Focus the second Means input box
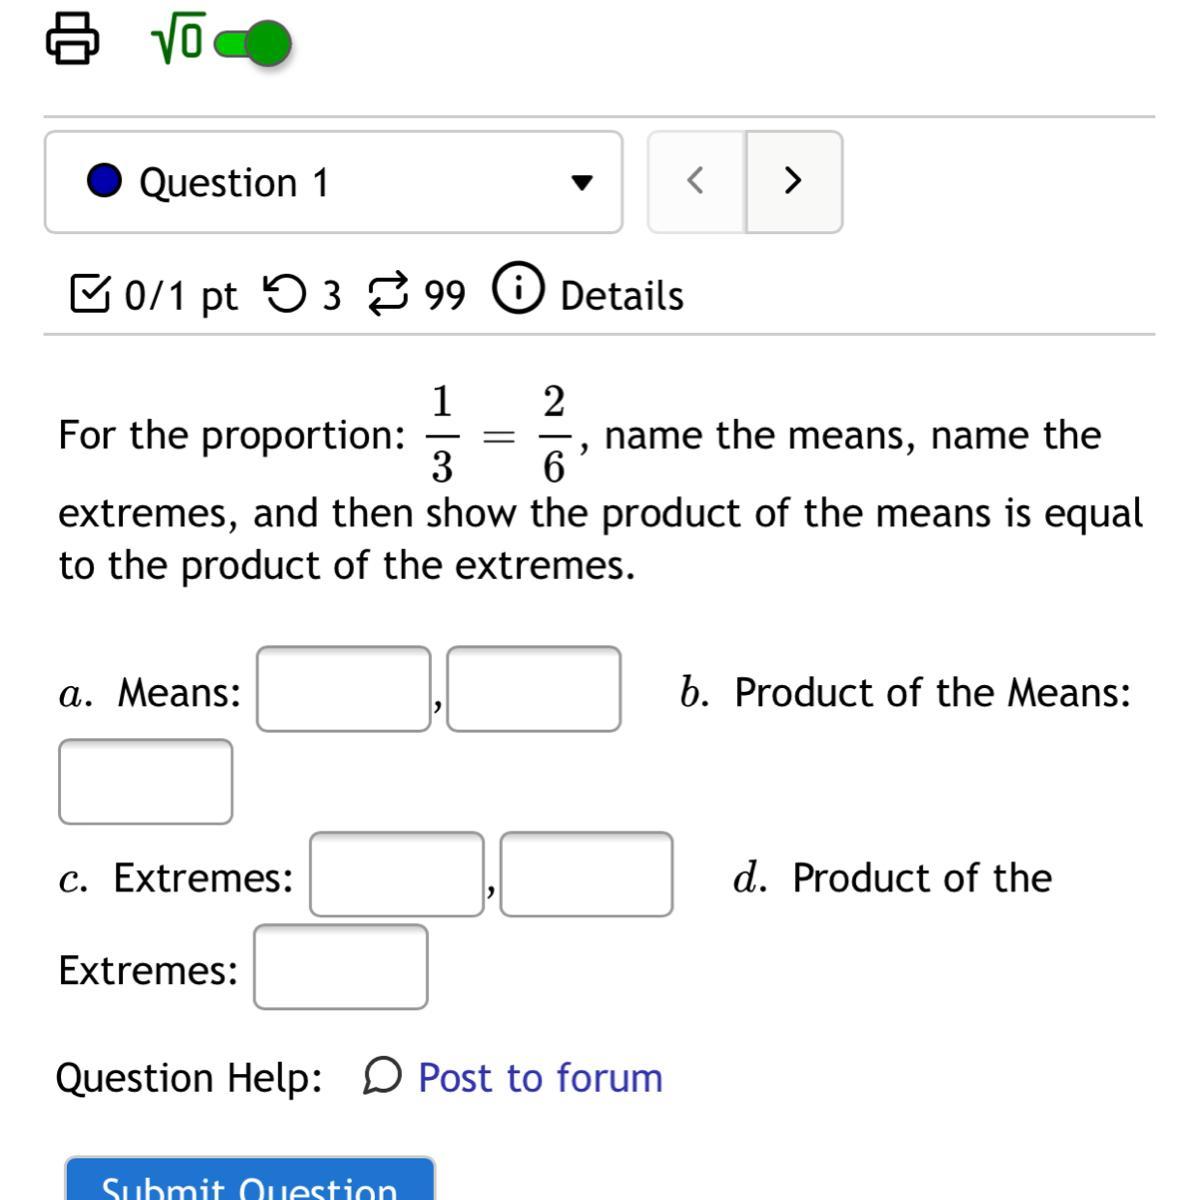This screenshot has width=1200, height=1200. pos(533,689)
